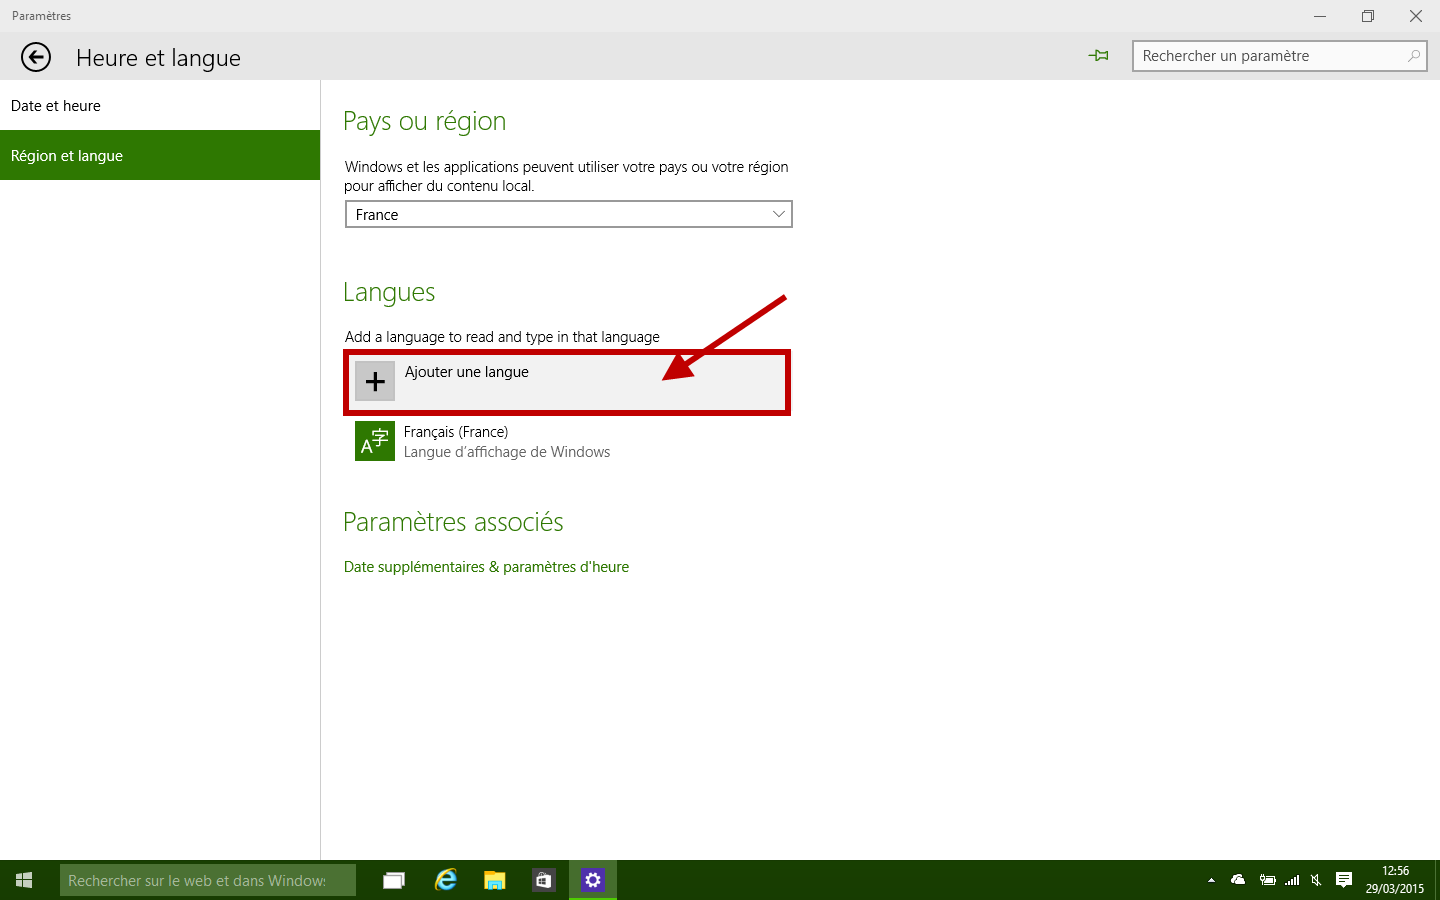Image resolution: width=1440 pixels, height=900 pixels.
Task: Open the Date et heure section
Action: (x=160, y=105)
